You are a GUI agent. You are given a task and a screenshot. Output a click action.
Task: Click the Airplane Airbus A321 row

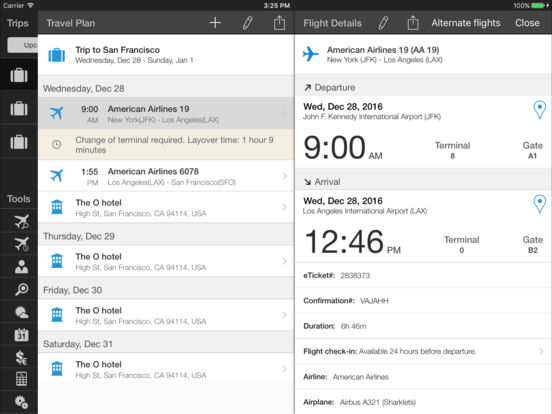tap(423, 402)
